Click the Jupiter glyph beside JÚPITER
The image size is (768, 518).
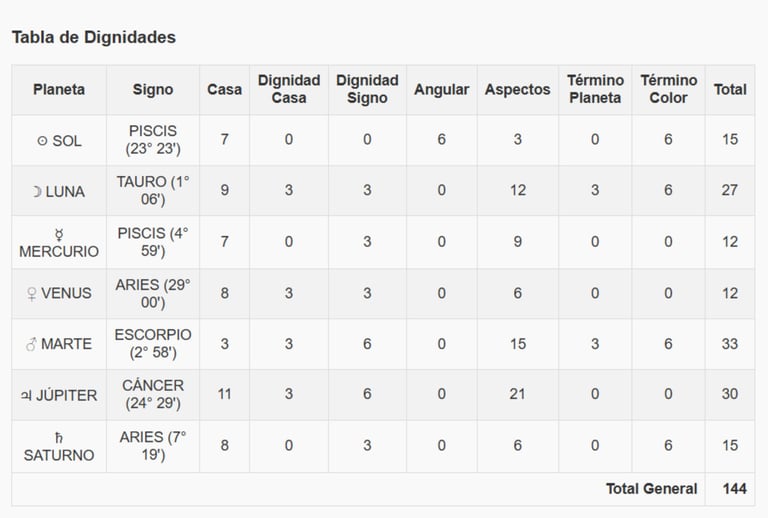[x=26, y=396]
